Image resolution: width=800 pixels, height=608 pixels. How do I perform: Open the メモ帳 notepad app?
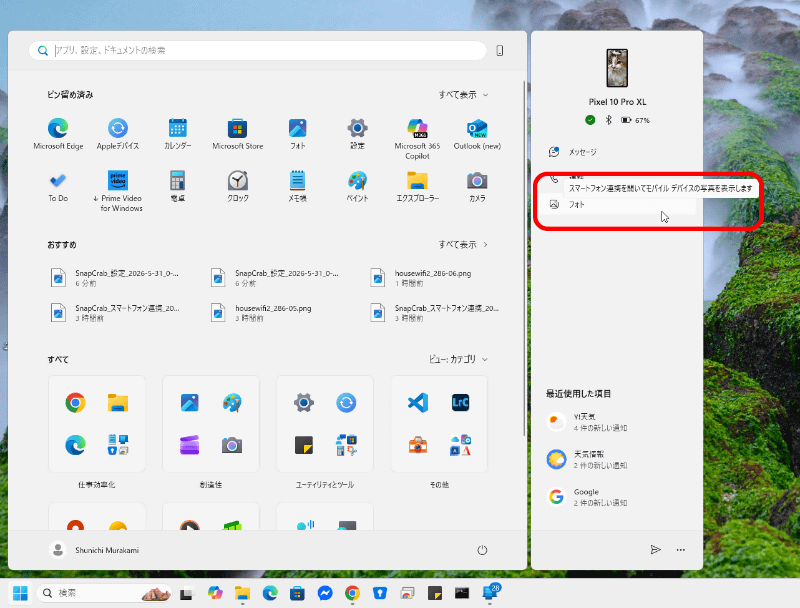pos(297,186)
